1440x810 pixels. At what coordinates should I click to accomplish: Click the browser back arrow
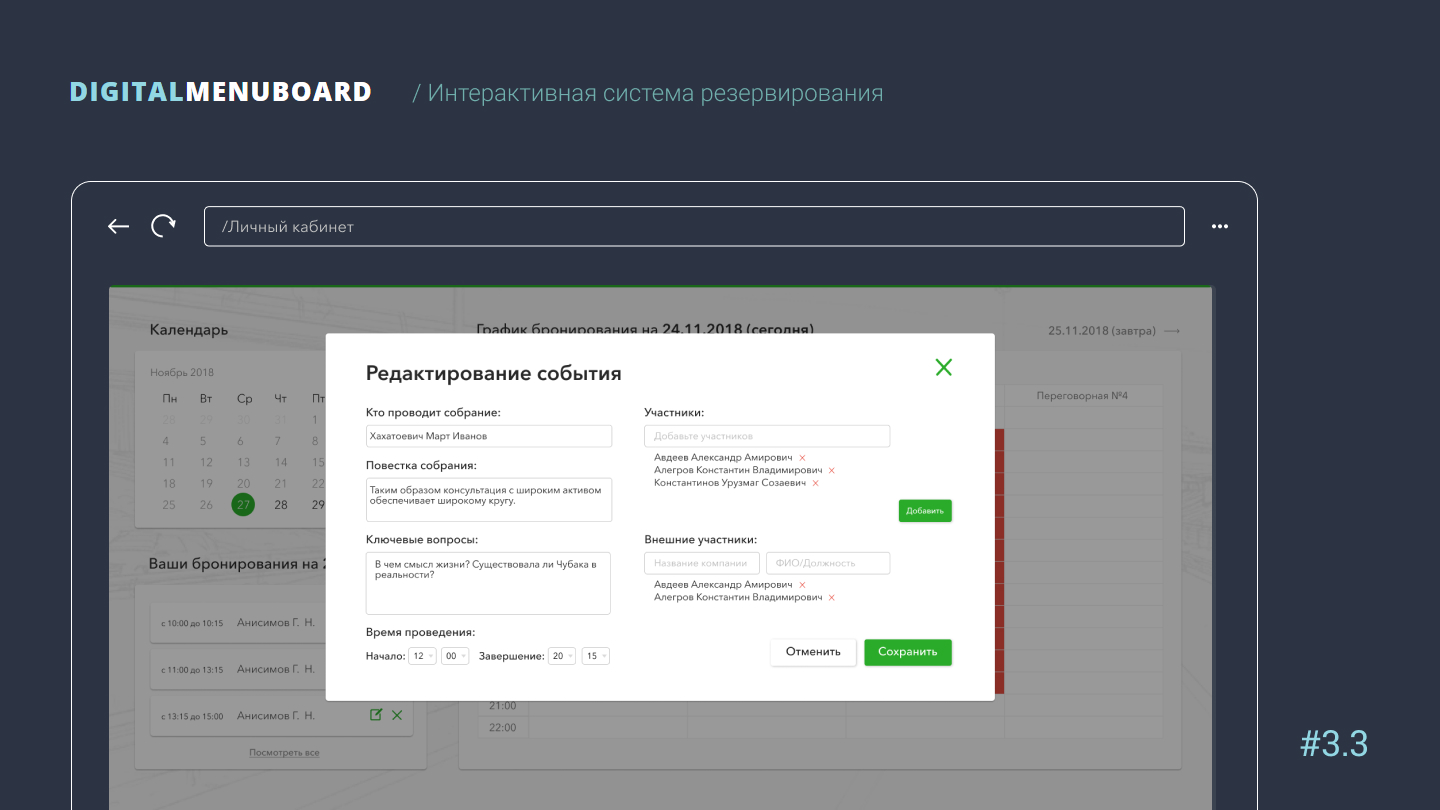point(119,226)
